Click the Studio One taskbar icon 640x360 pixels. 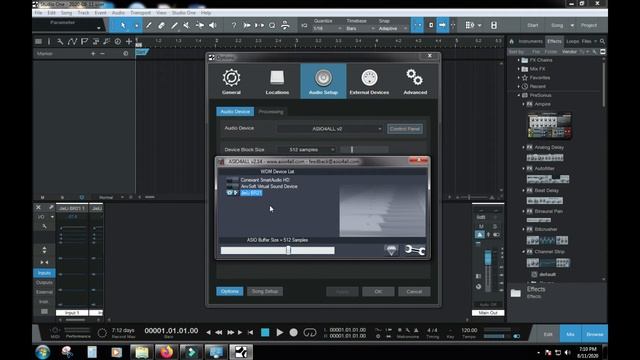click(x=241, y=352)
